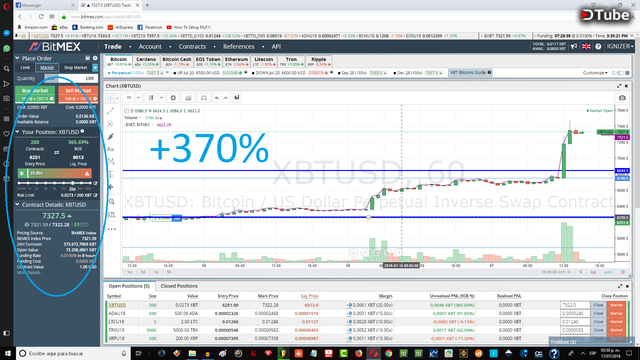Select the Stop Market order tab

pos(76,68)
